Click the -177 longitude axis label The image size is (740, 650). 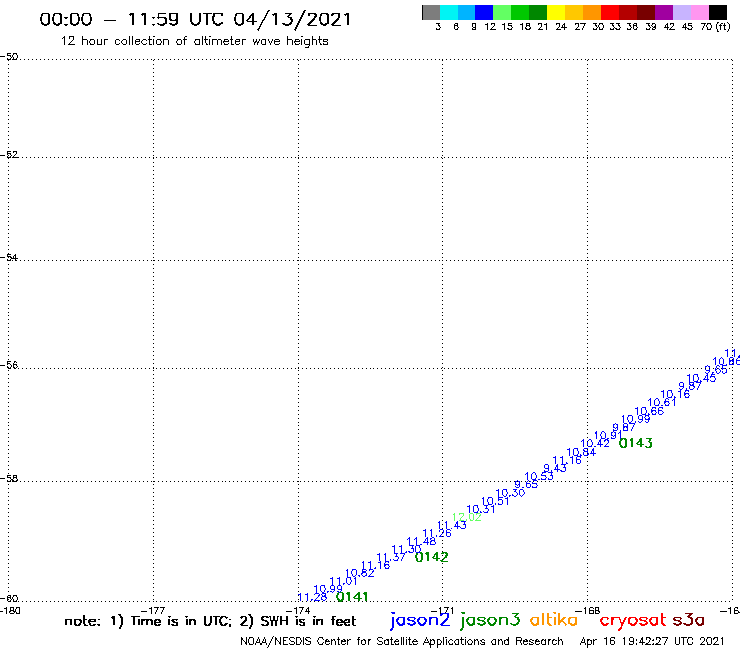153,610
